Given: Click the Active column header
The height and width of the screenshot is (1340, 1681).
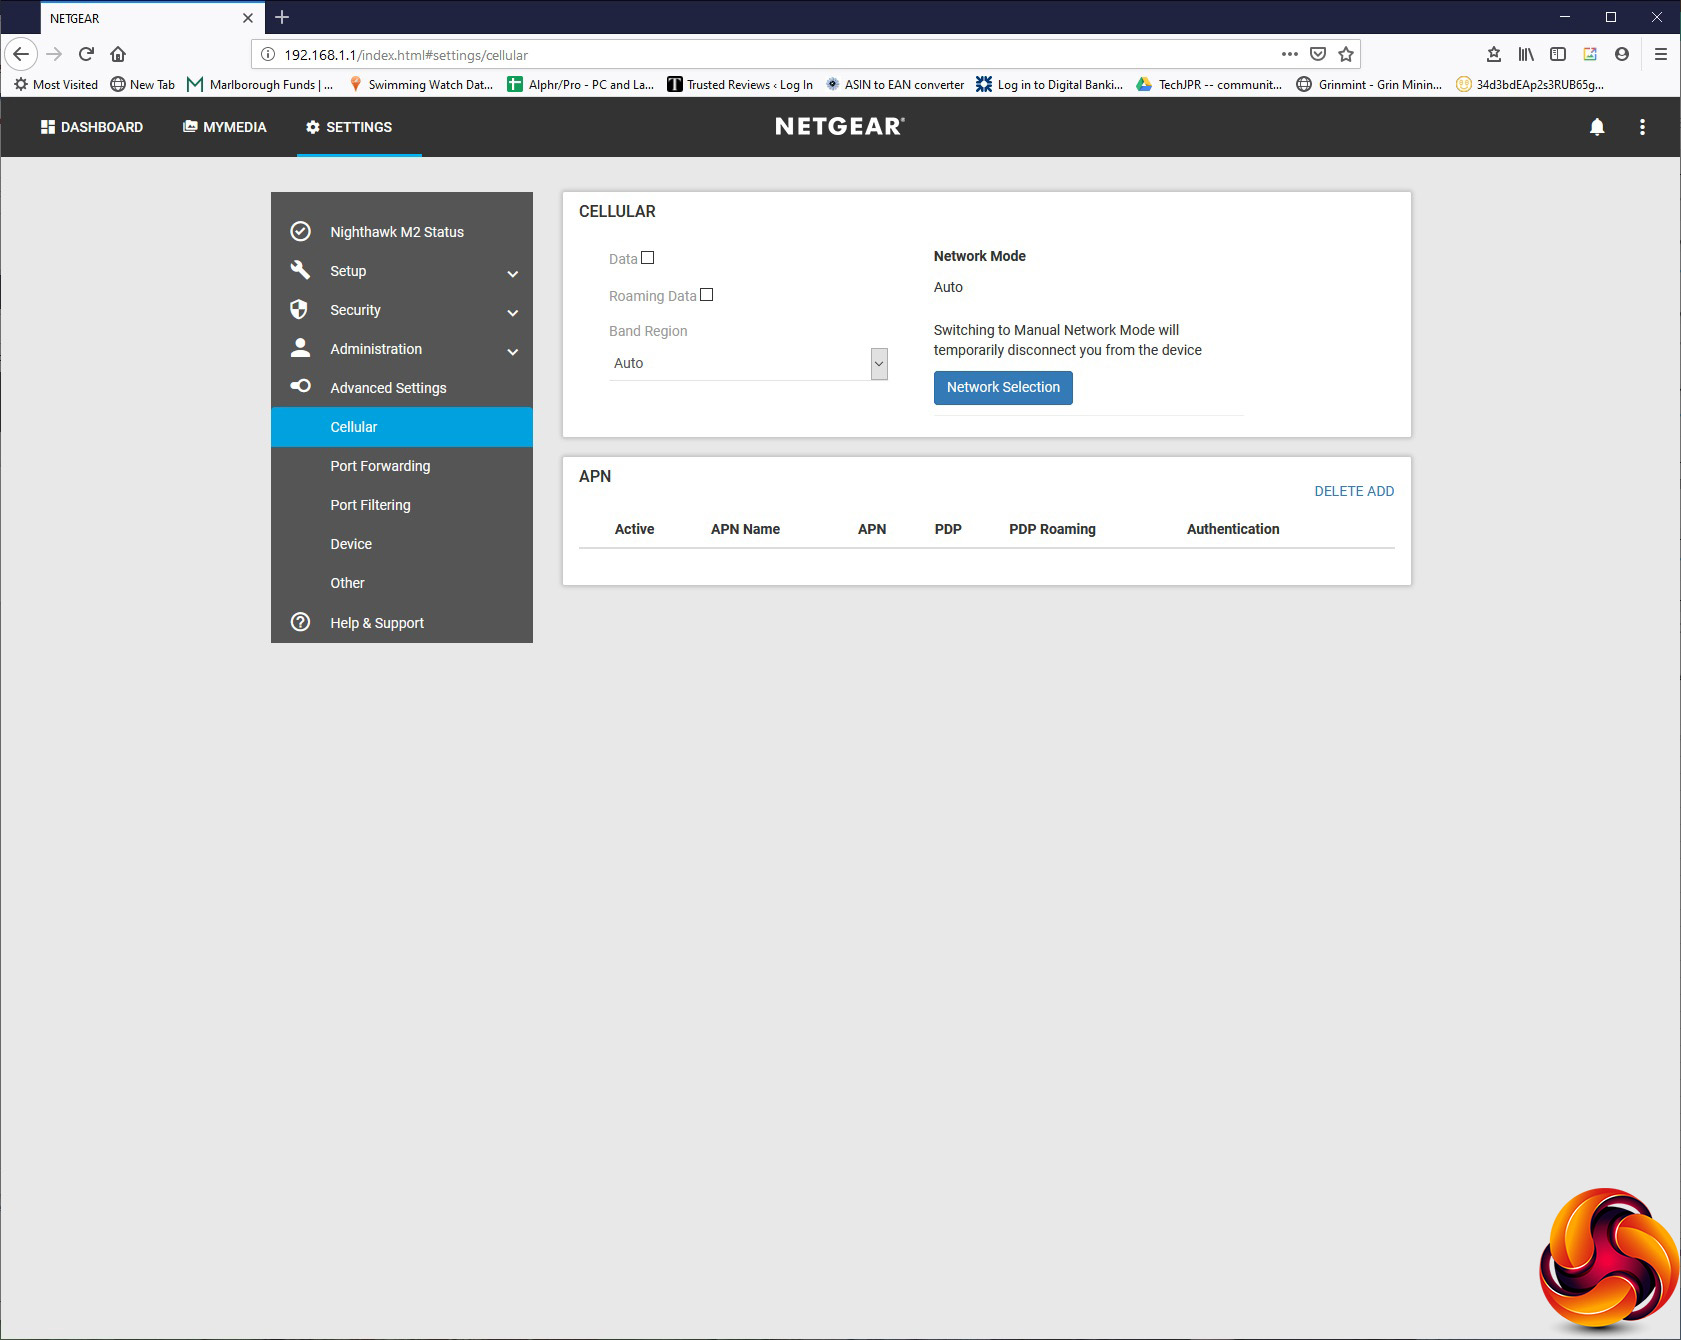Looking at the screenshot, I should coord(634,529).
